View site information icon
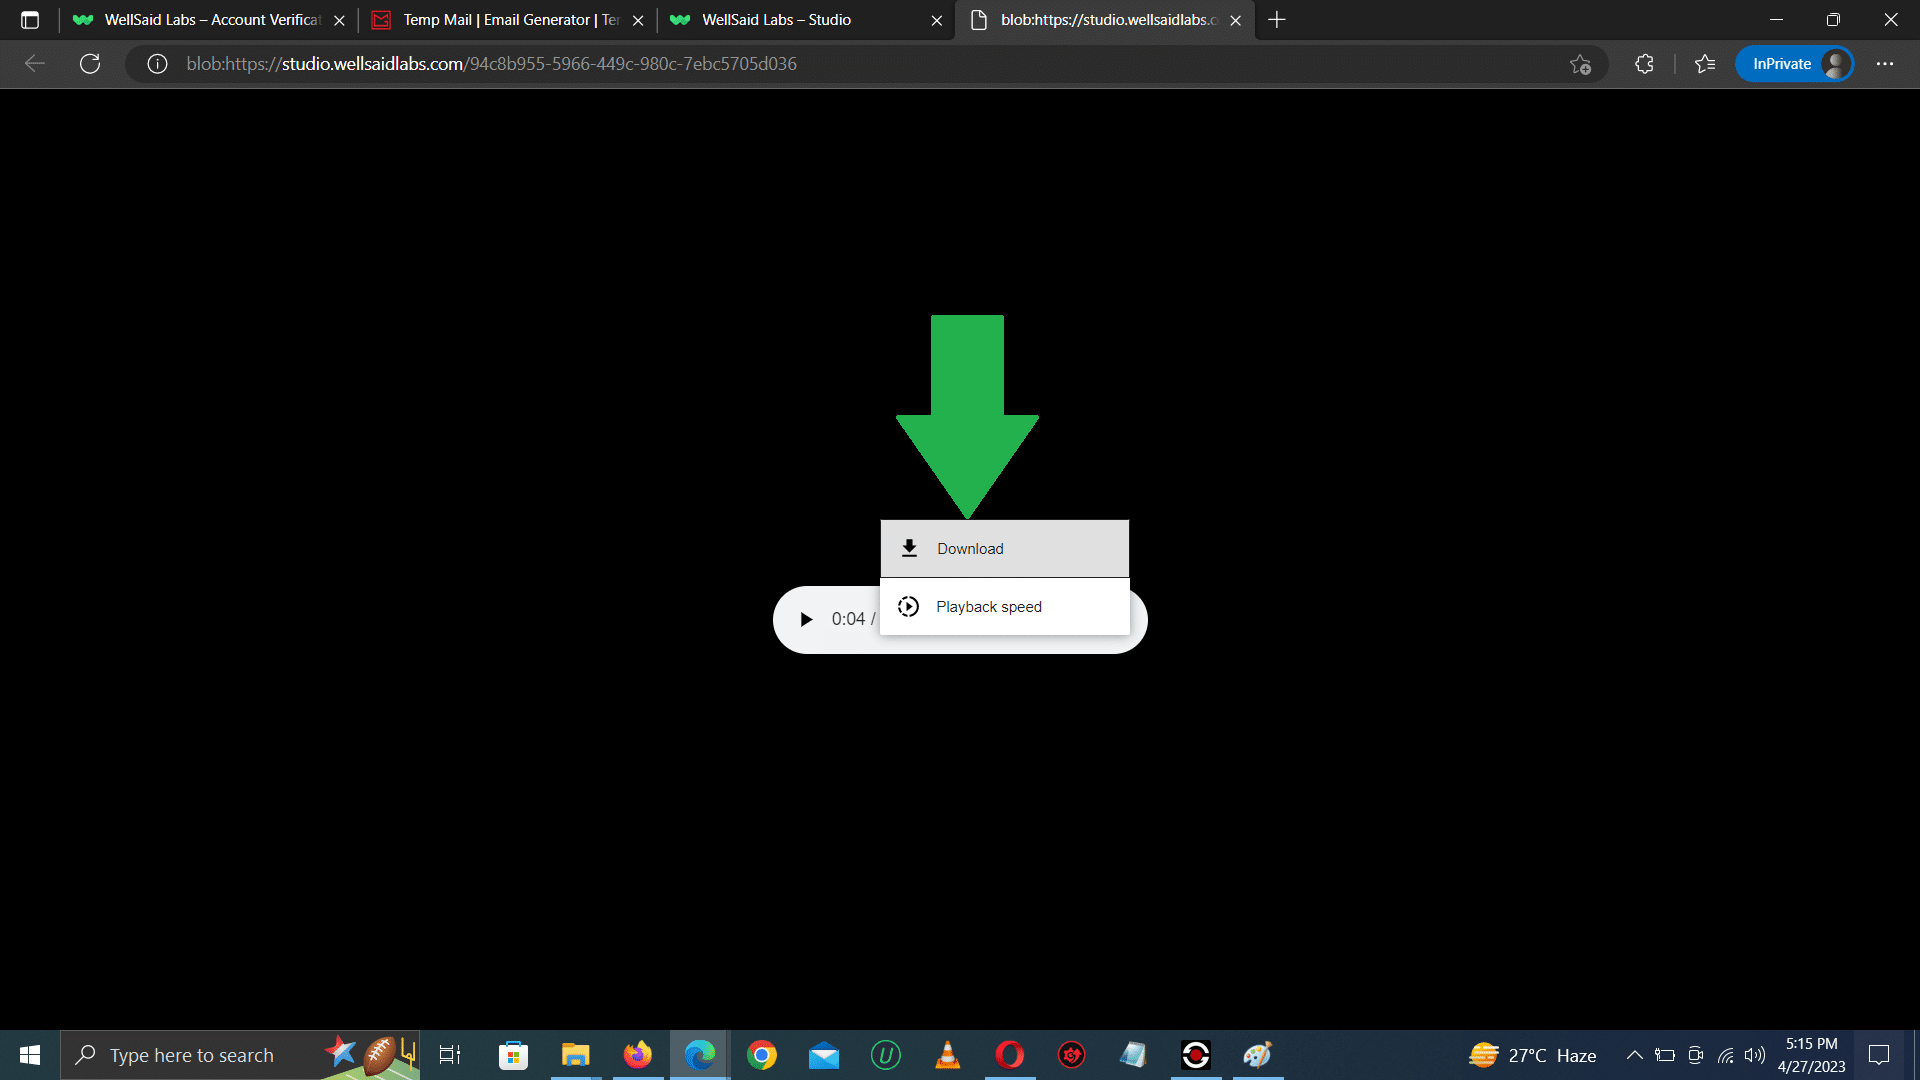This screenshot has height=1080, width=1920. (x=157, y=64)
